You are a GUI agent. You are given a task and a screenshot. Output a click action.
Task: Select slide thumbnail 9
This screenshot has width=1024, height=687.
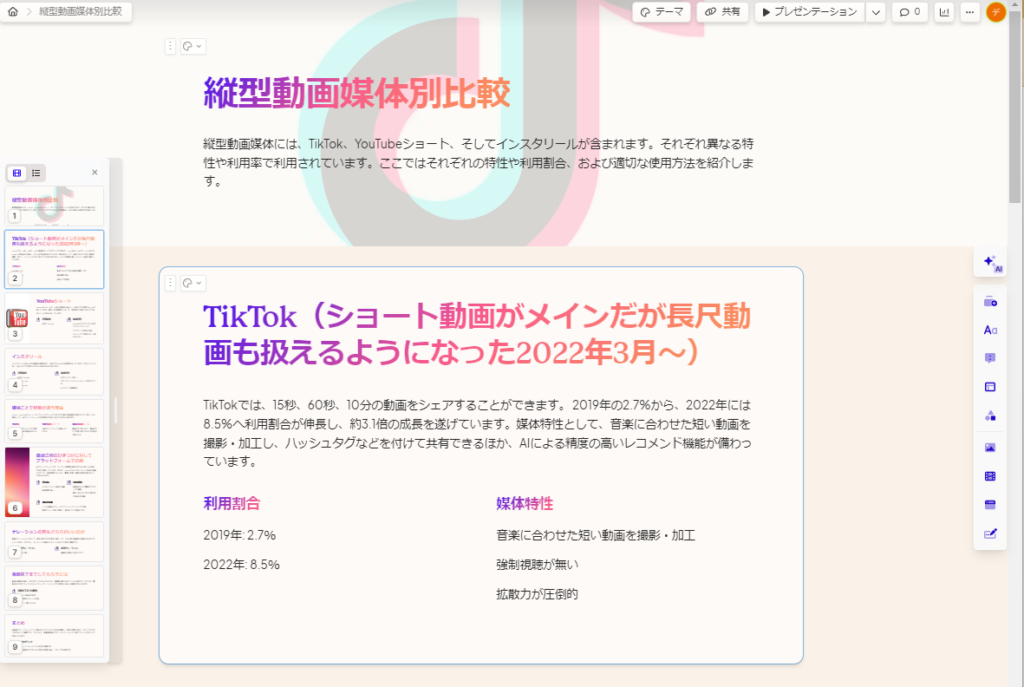coord(54,635)
